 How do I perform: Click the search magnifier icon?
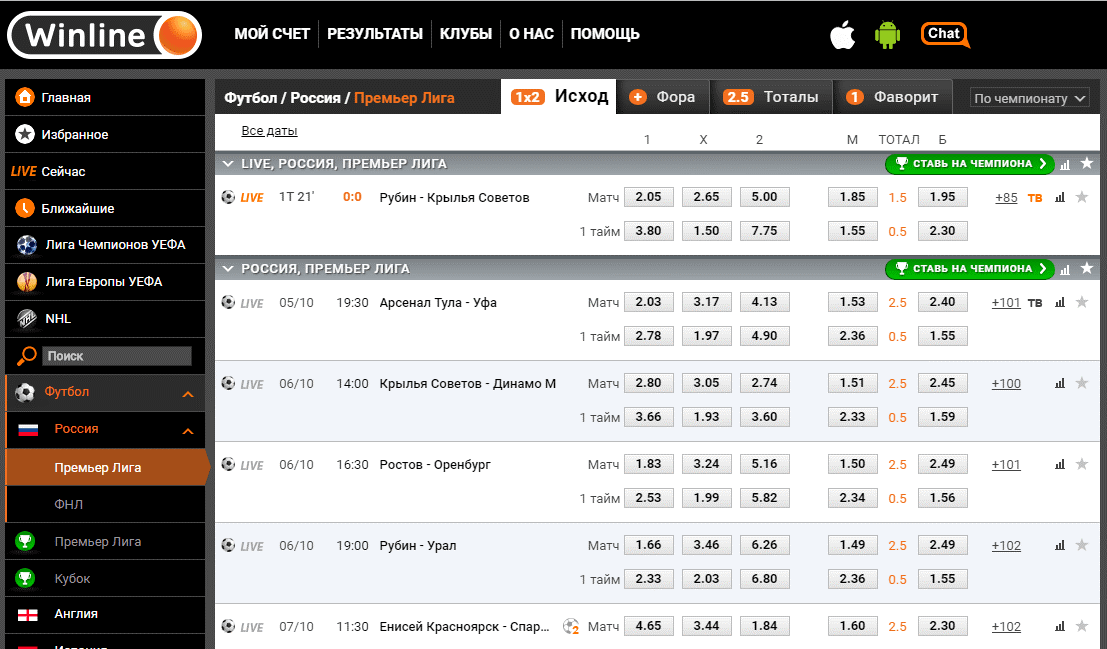[26, 356]
